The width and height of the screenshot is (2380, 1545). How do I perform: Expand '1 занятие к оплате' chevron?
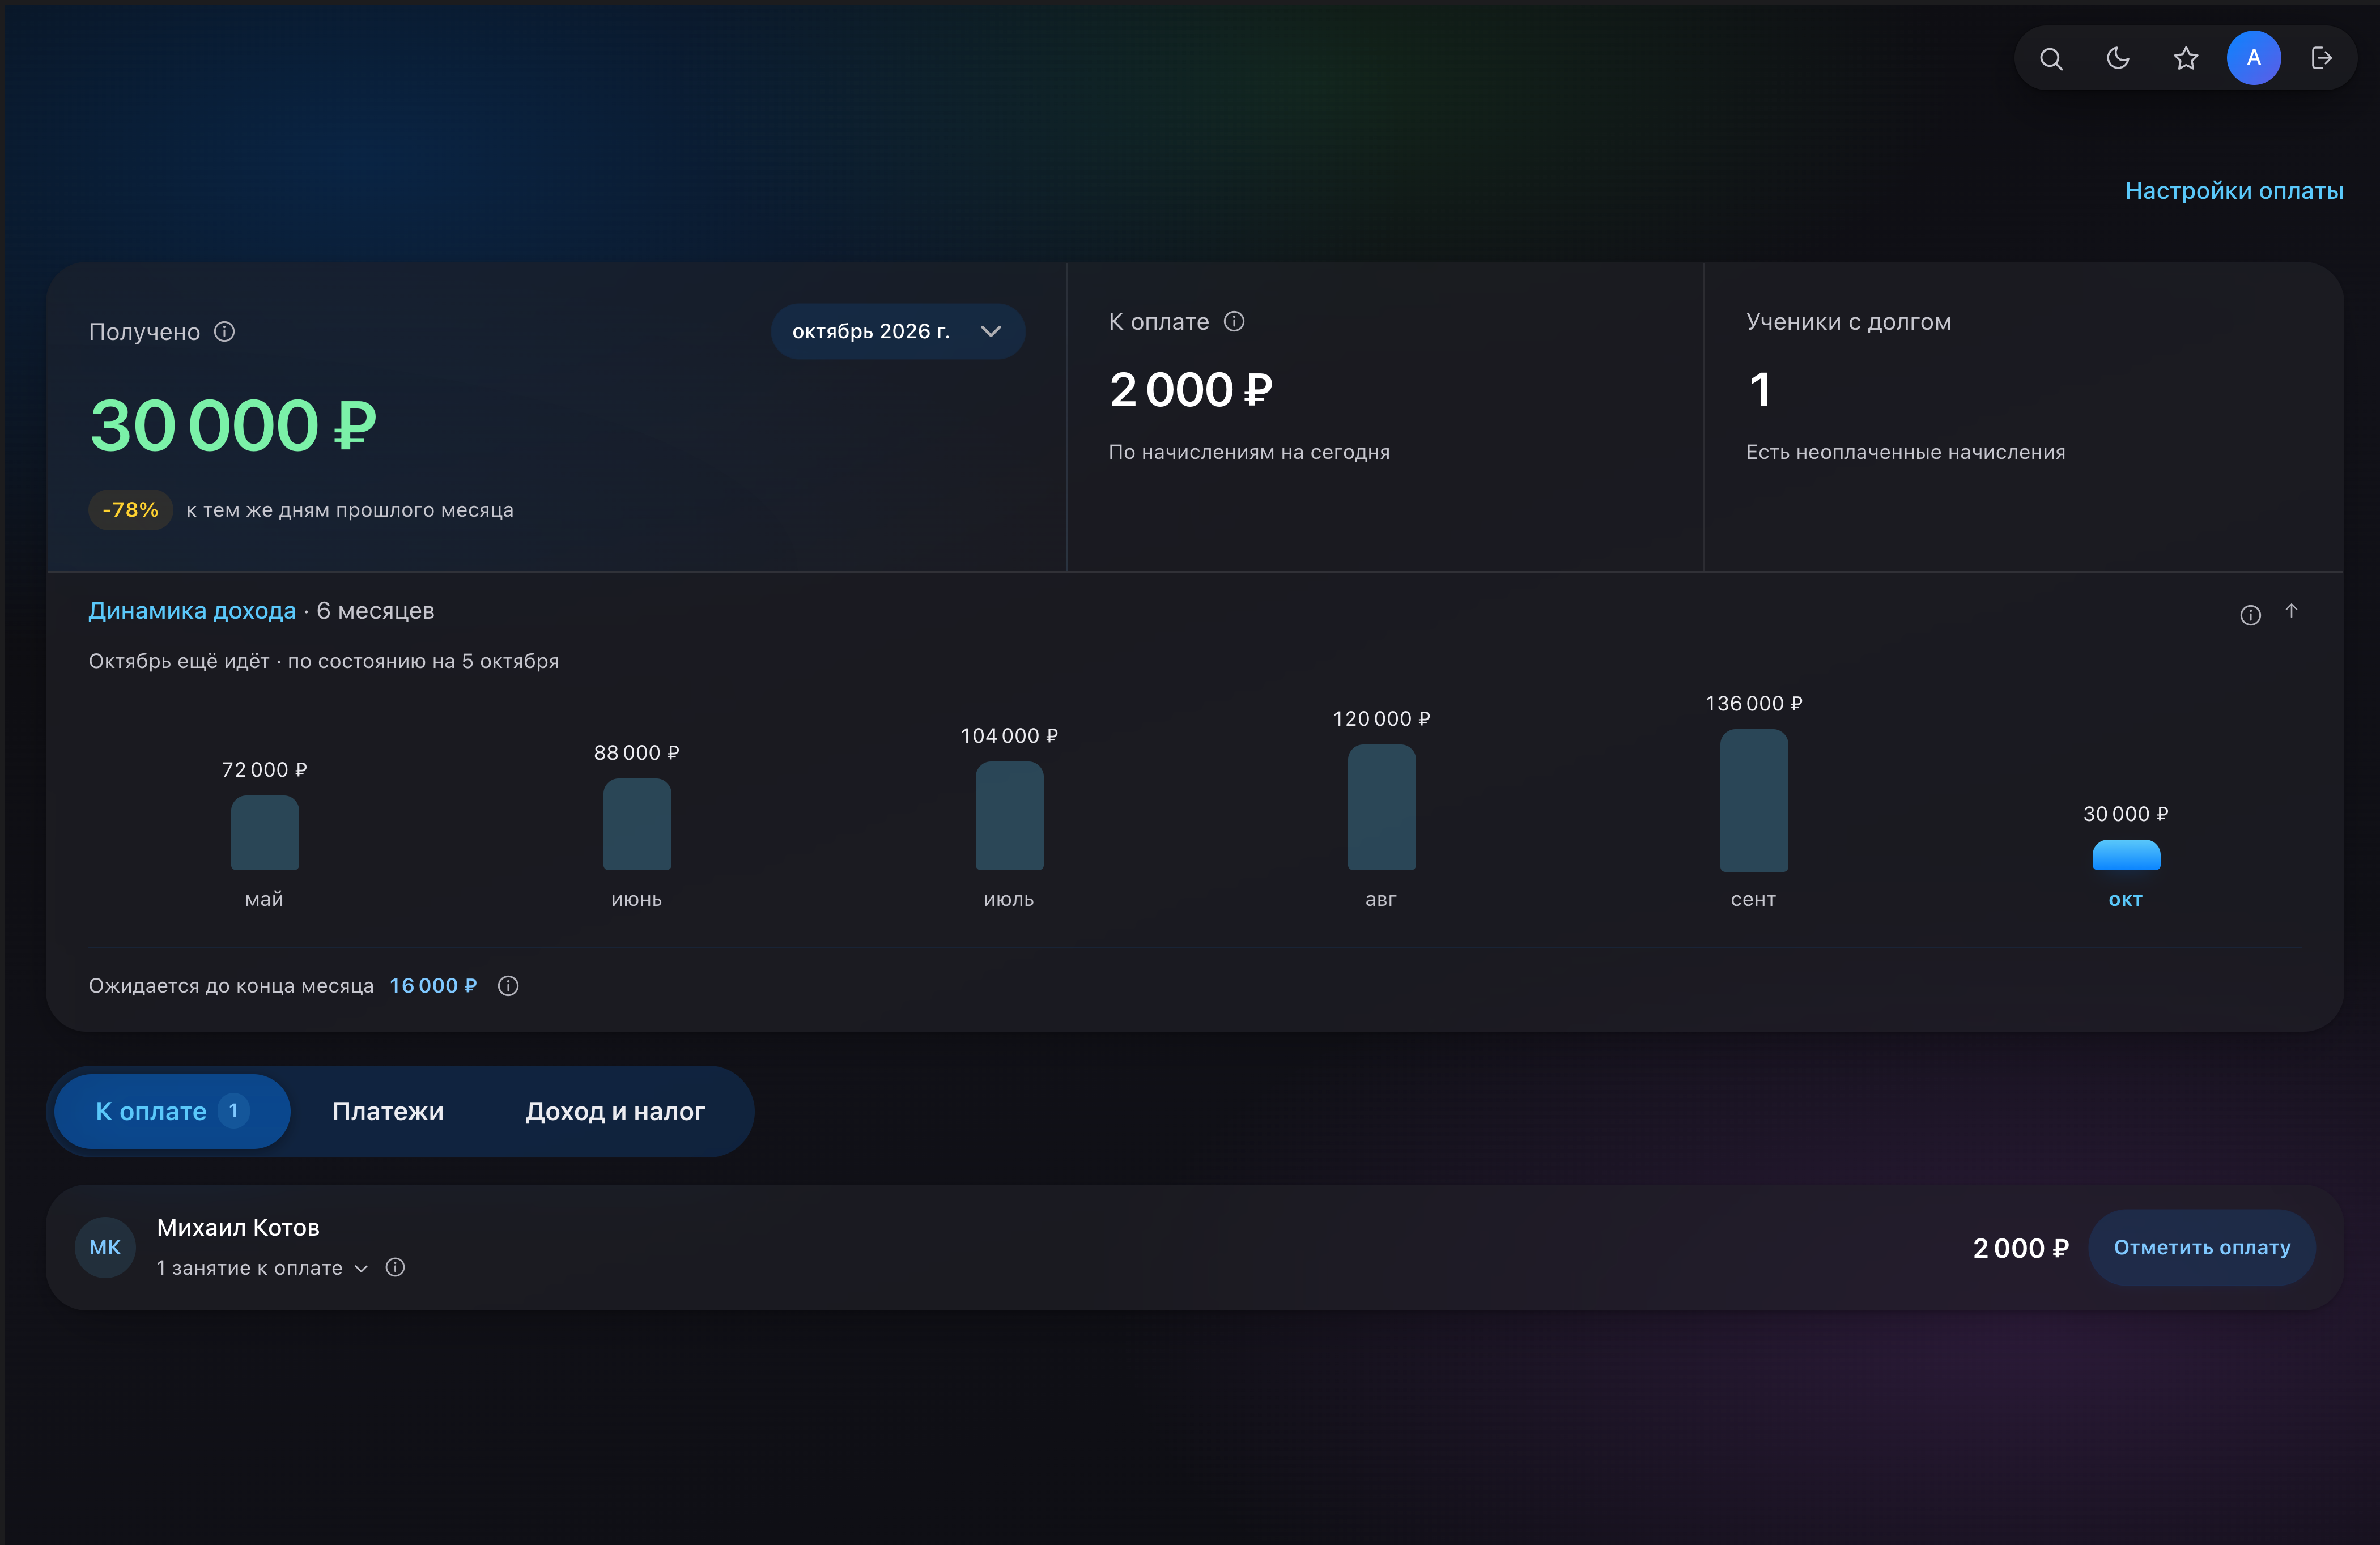pos(362,1268)
